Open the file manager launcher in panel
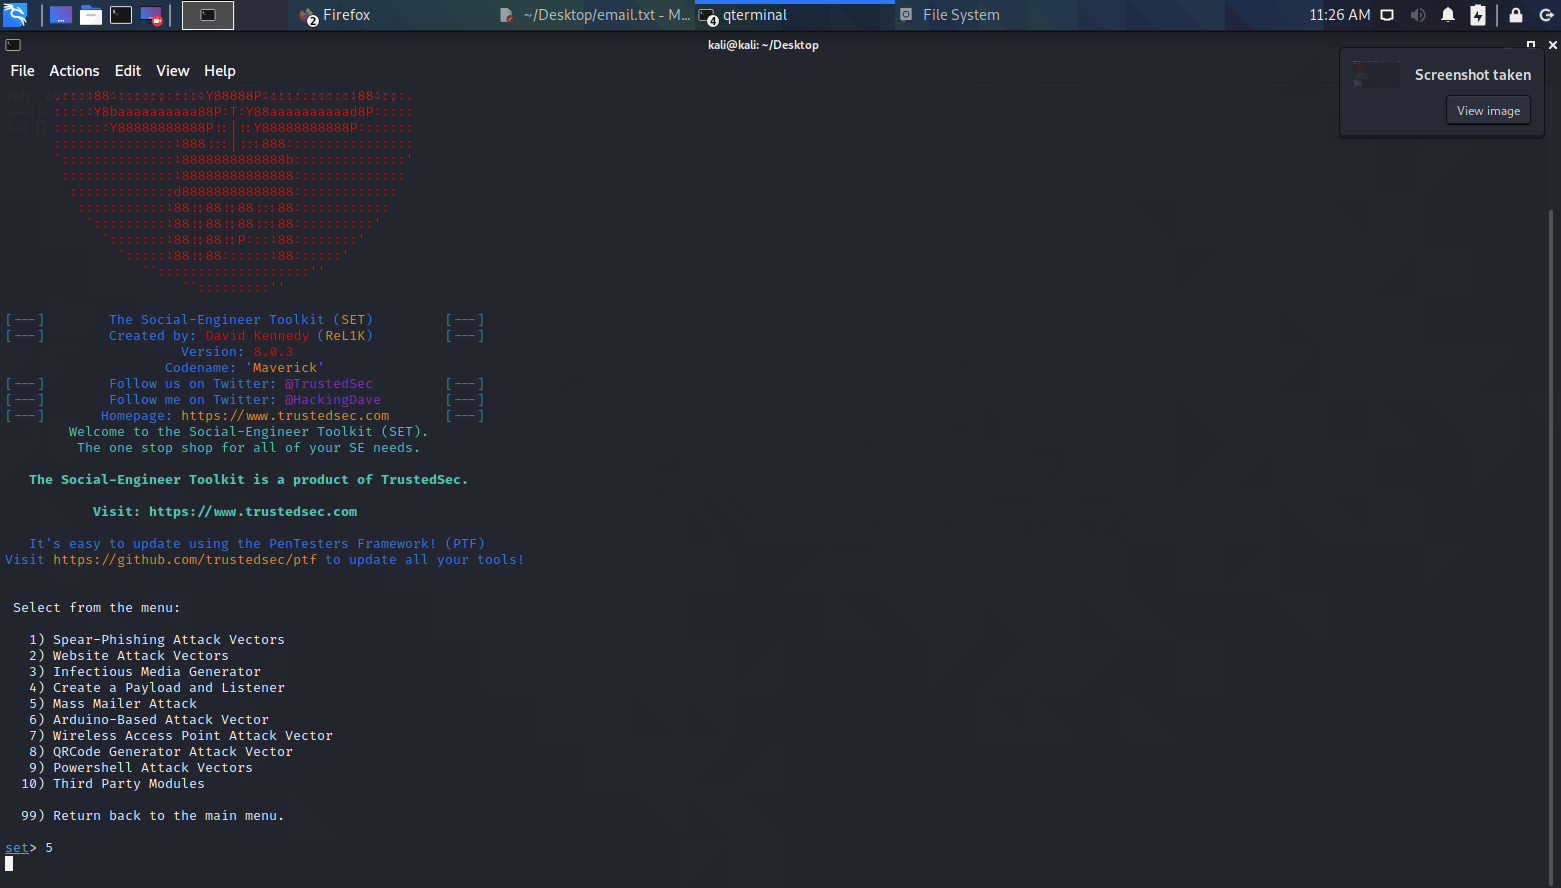 pos(91,15)
